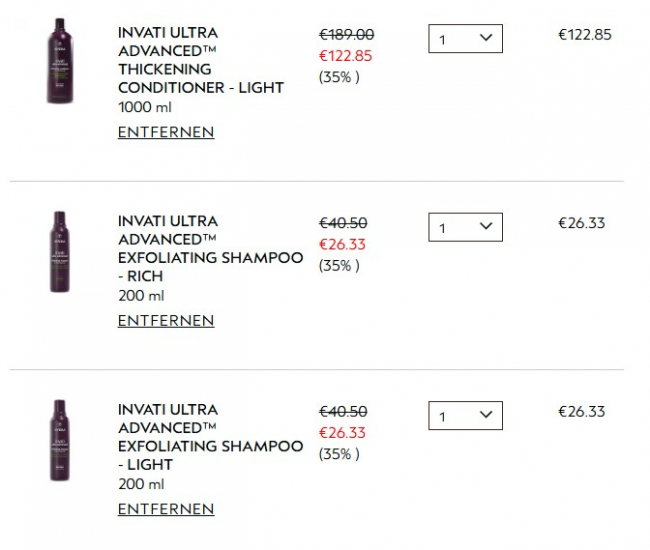
Task: Click the red €122.85 sale price
Action: coord(345,56)
